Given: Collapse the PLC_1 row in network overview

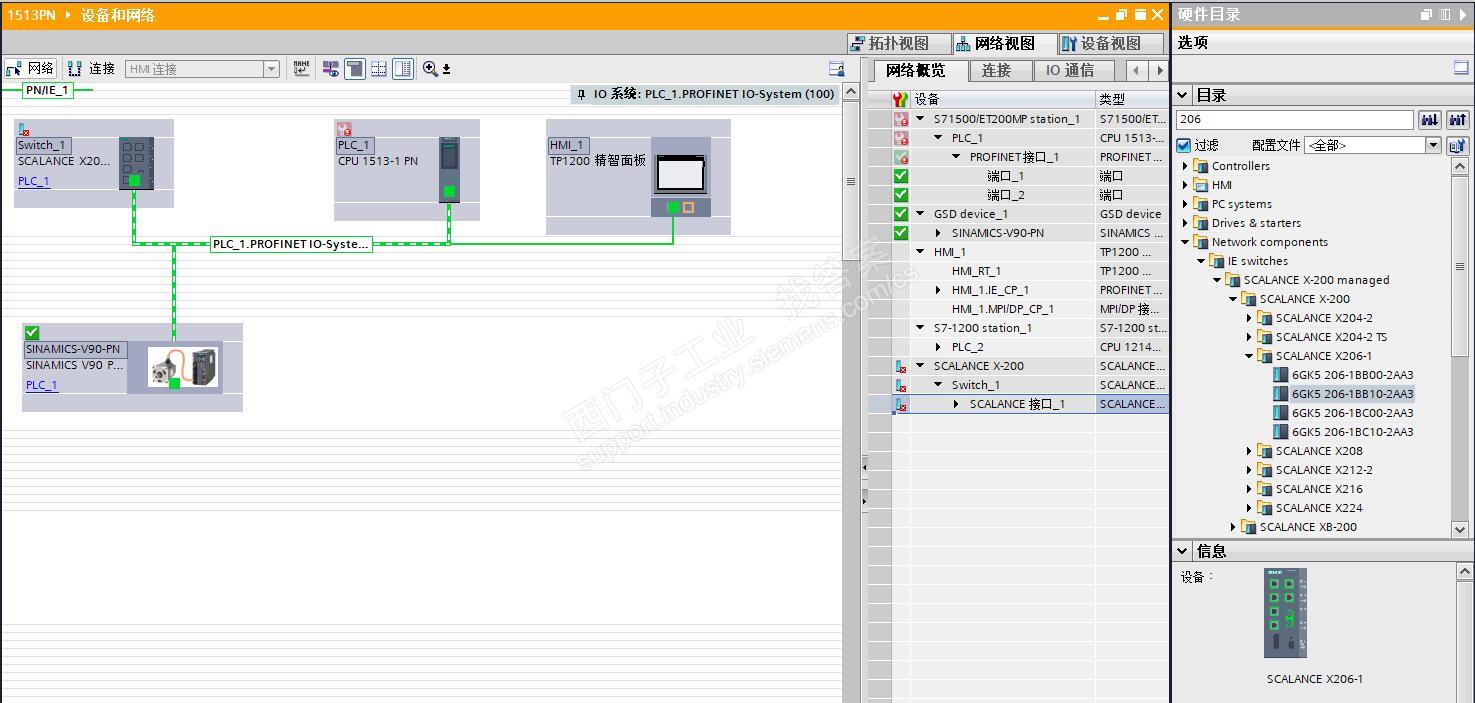Looking at the screenshot, I should tap(938, 138).
